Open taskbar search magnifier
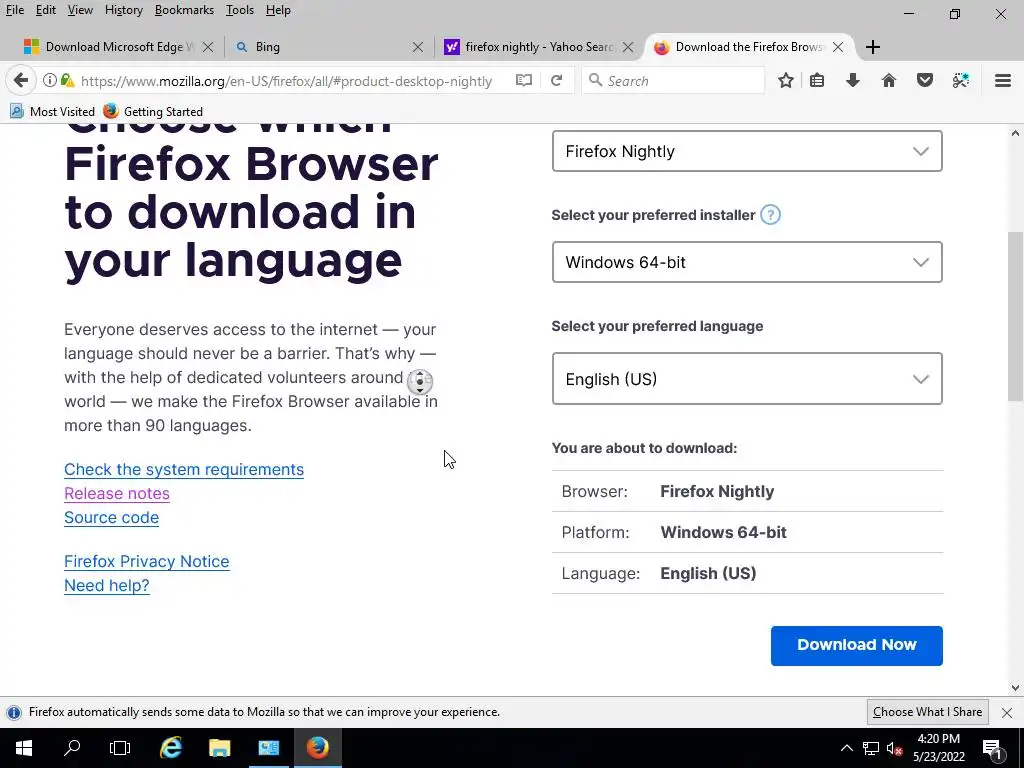This screenshot has width=1024, height=768. [x=72, y=748]
